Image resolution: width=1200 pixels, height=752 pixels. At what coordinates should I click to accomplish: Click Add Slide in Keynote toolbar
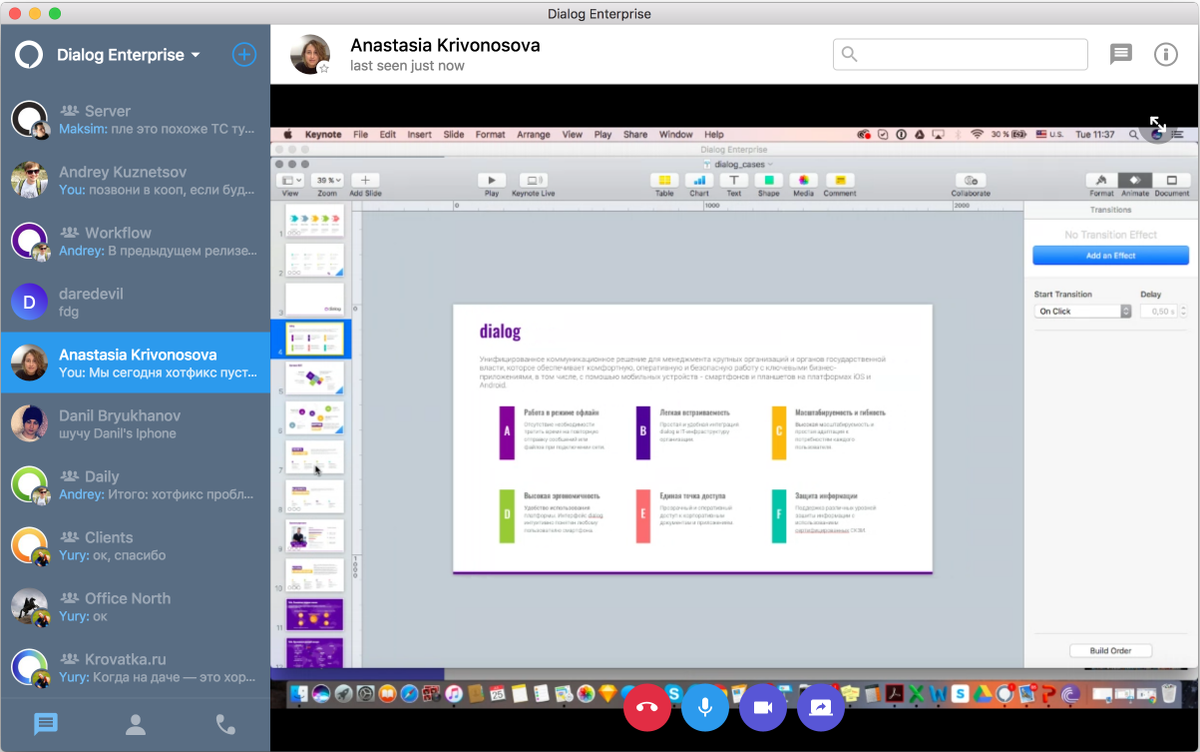click(365, 180)
